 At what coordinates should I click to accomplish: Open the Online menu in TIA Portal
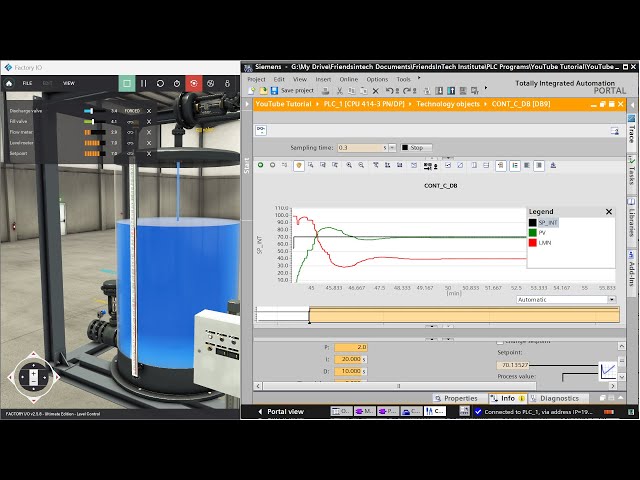pos(349,79)
